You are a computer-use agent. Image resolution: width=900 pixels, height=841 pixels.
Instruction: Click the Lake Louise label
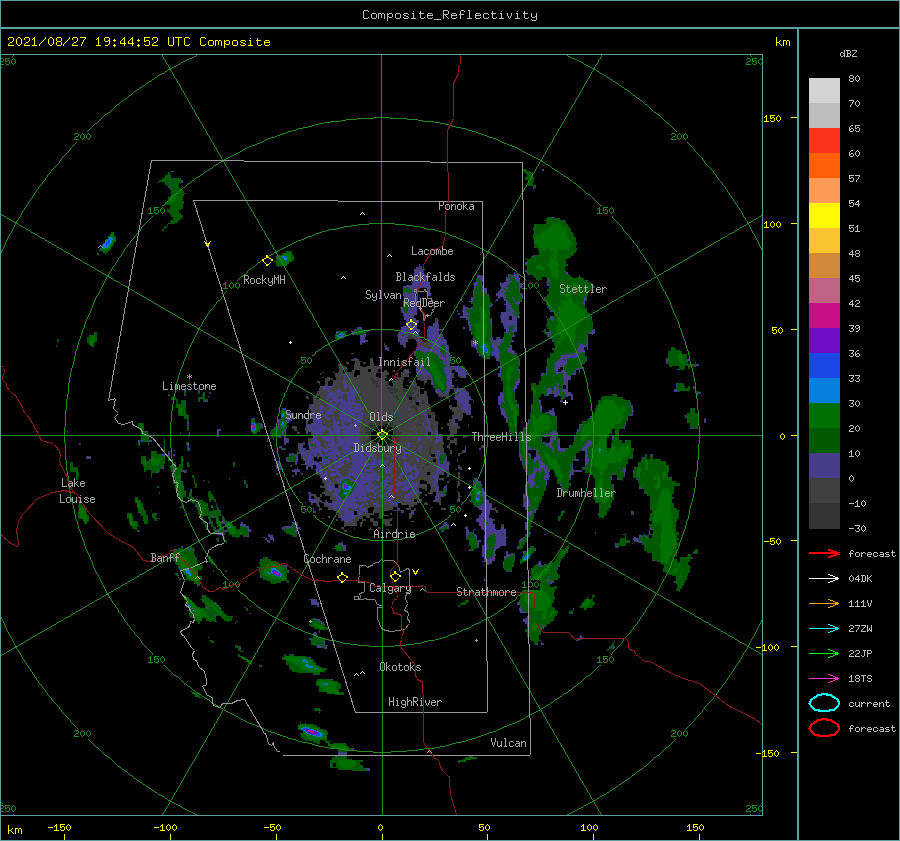pyautogui.click(x=77, y=491)
